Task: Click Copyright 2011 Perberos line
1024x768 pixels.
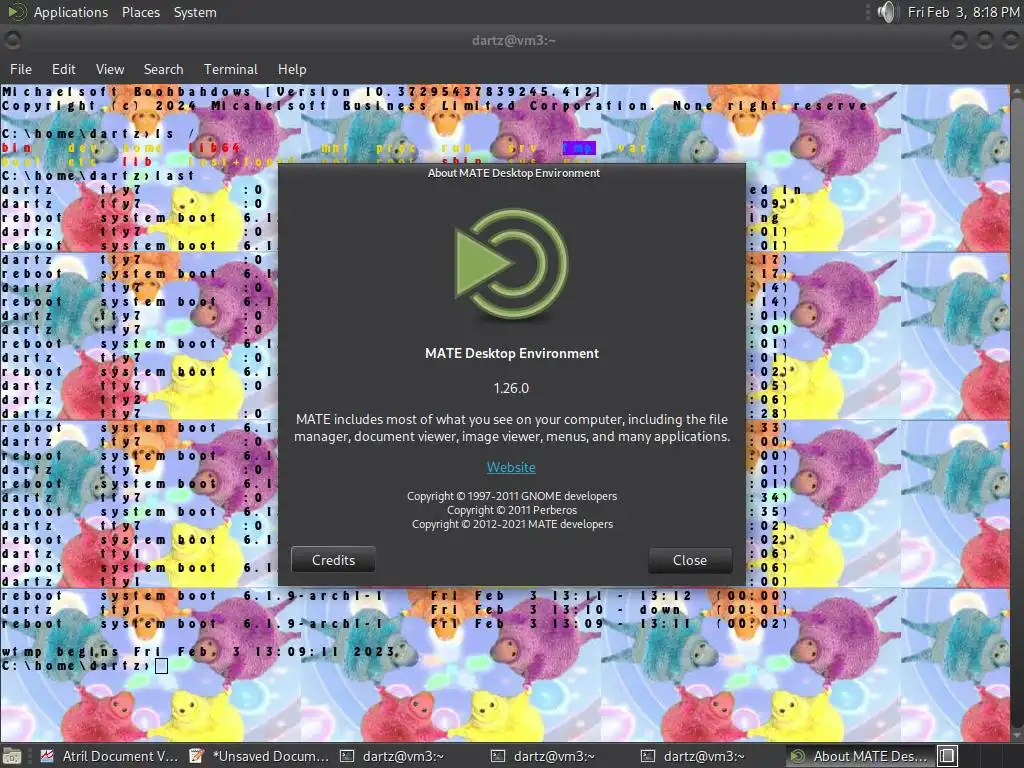Action: [512, 510]
